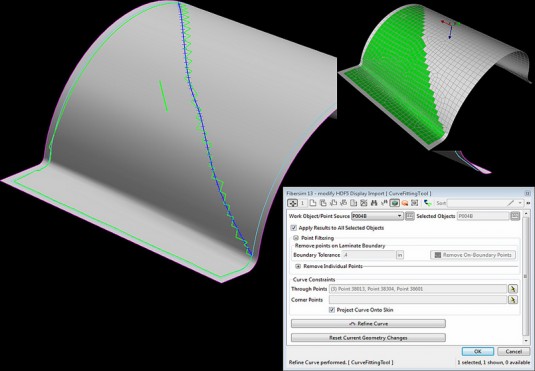Click the green arrow link toolbar icon

tap(427, 203)
